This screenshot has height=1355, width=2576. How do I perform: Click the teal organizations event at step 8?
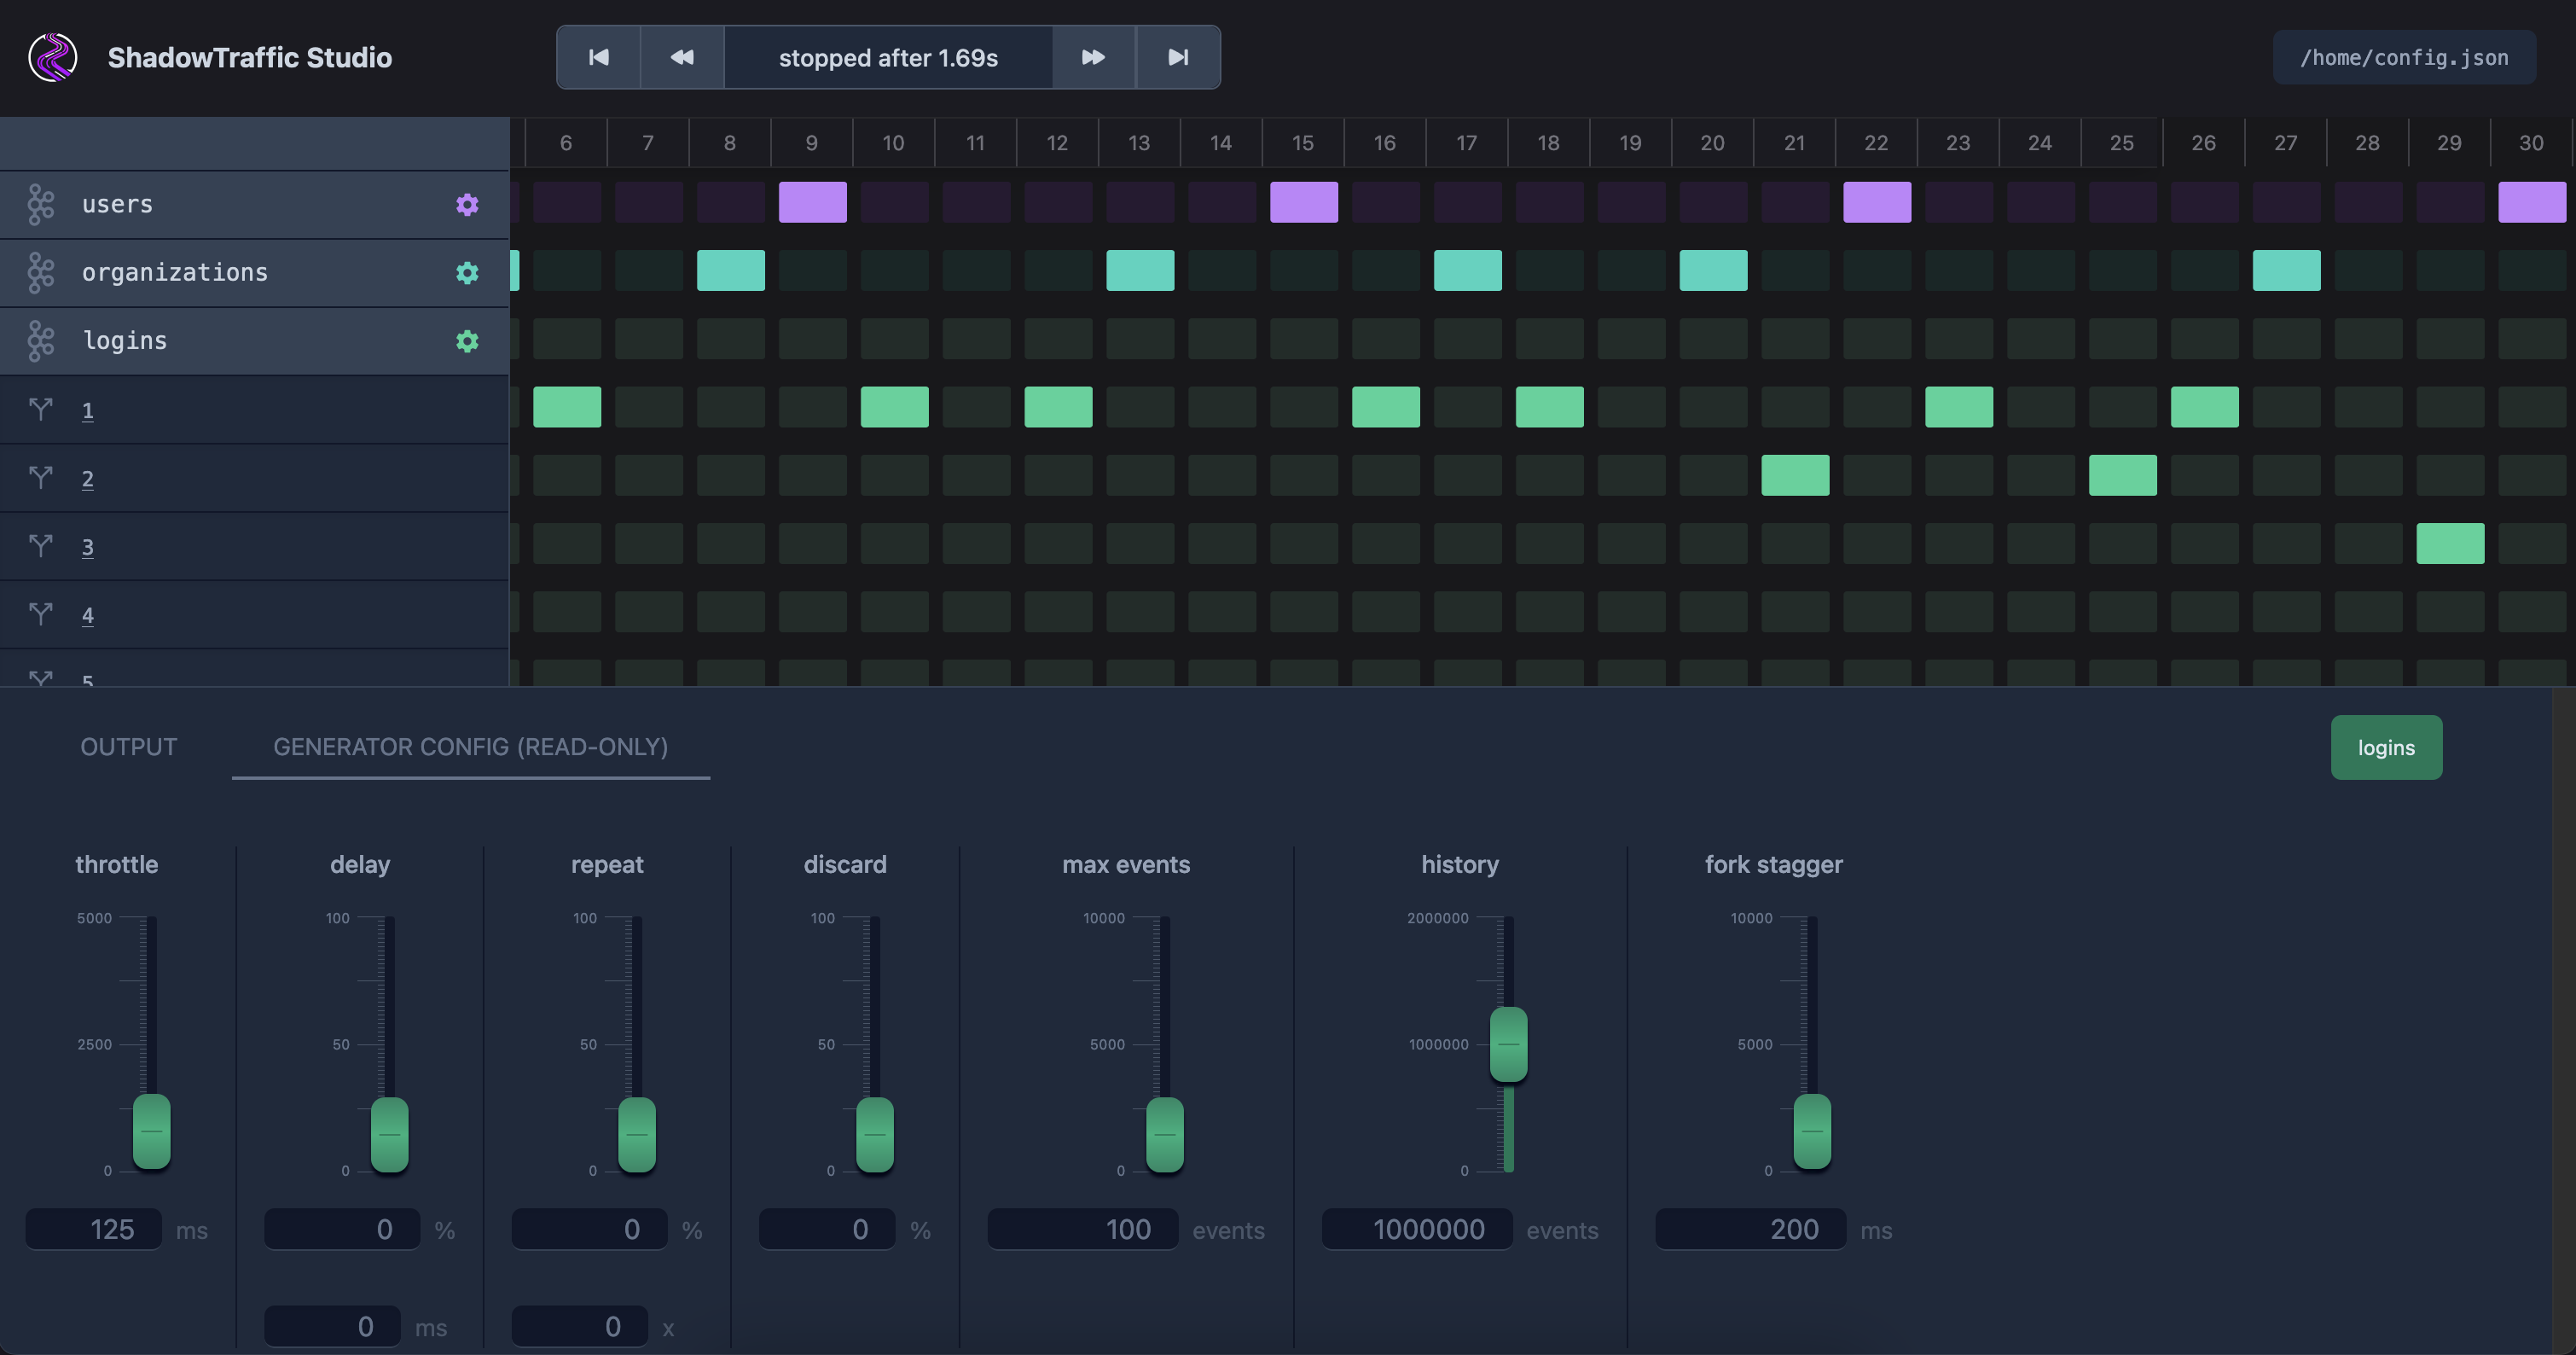[731, 270]
